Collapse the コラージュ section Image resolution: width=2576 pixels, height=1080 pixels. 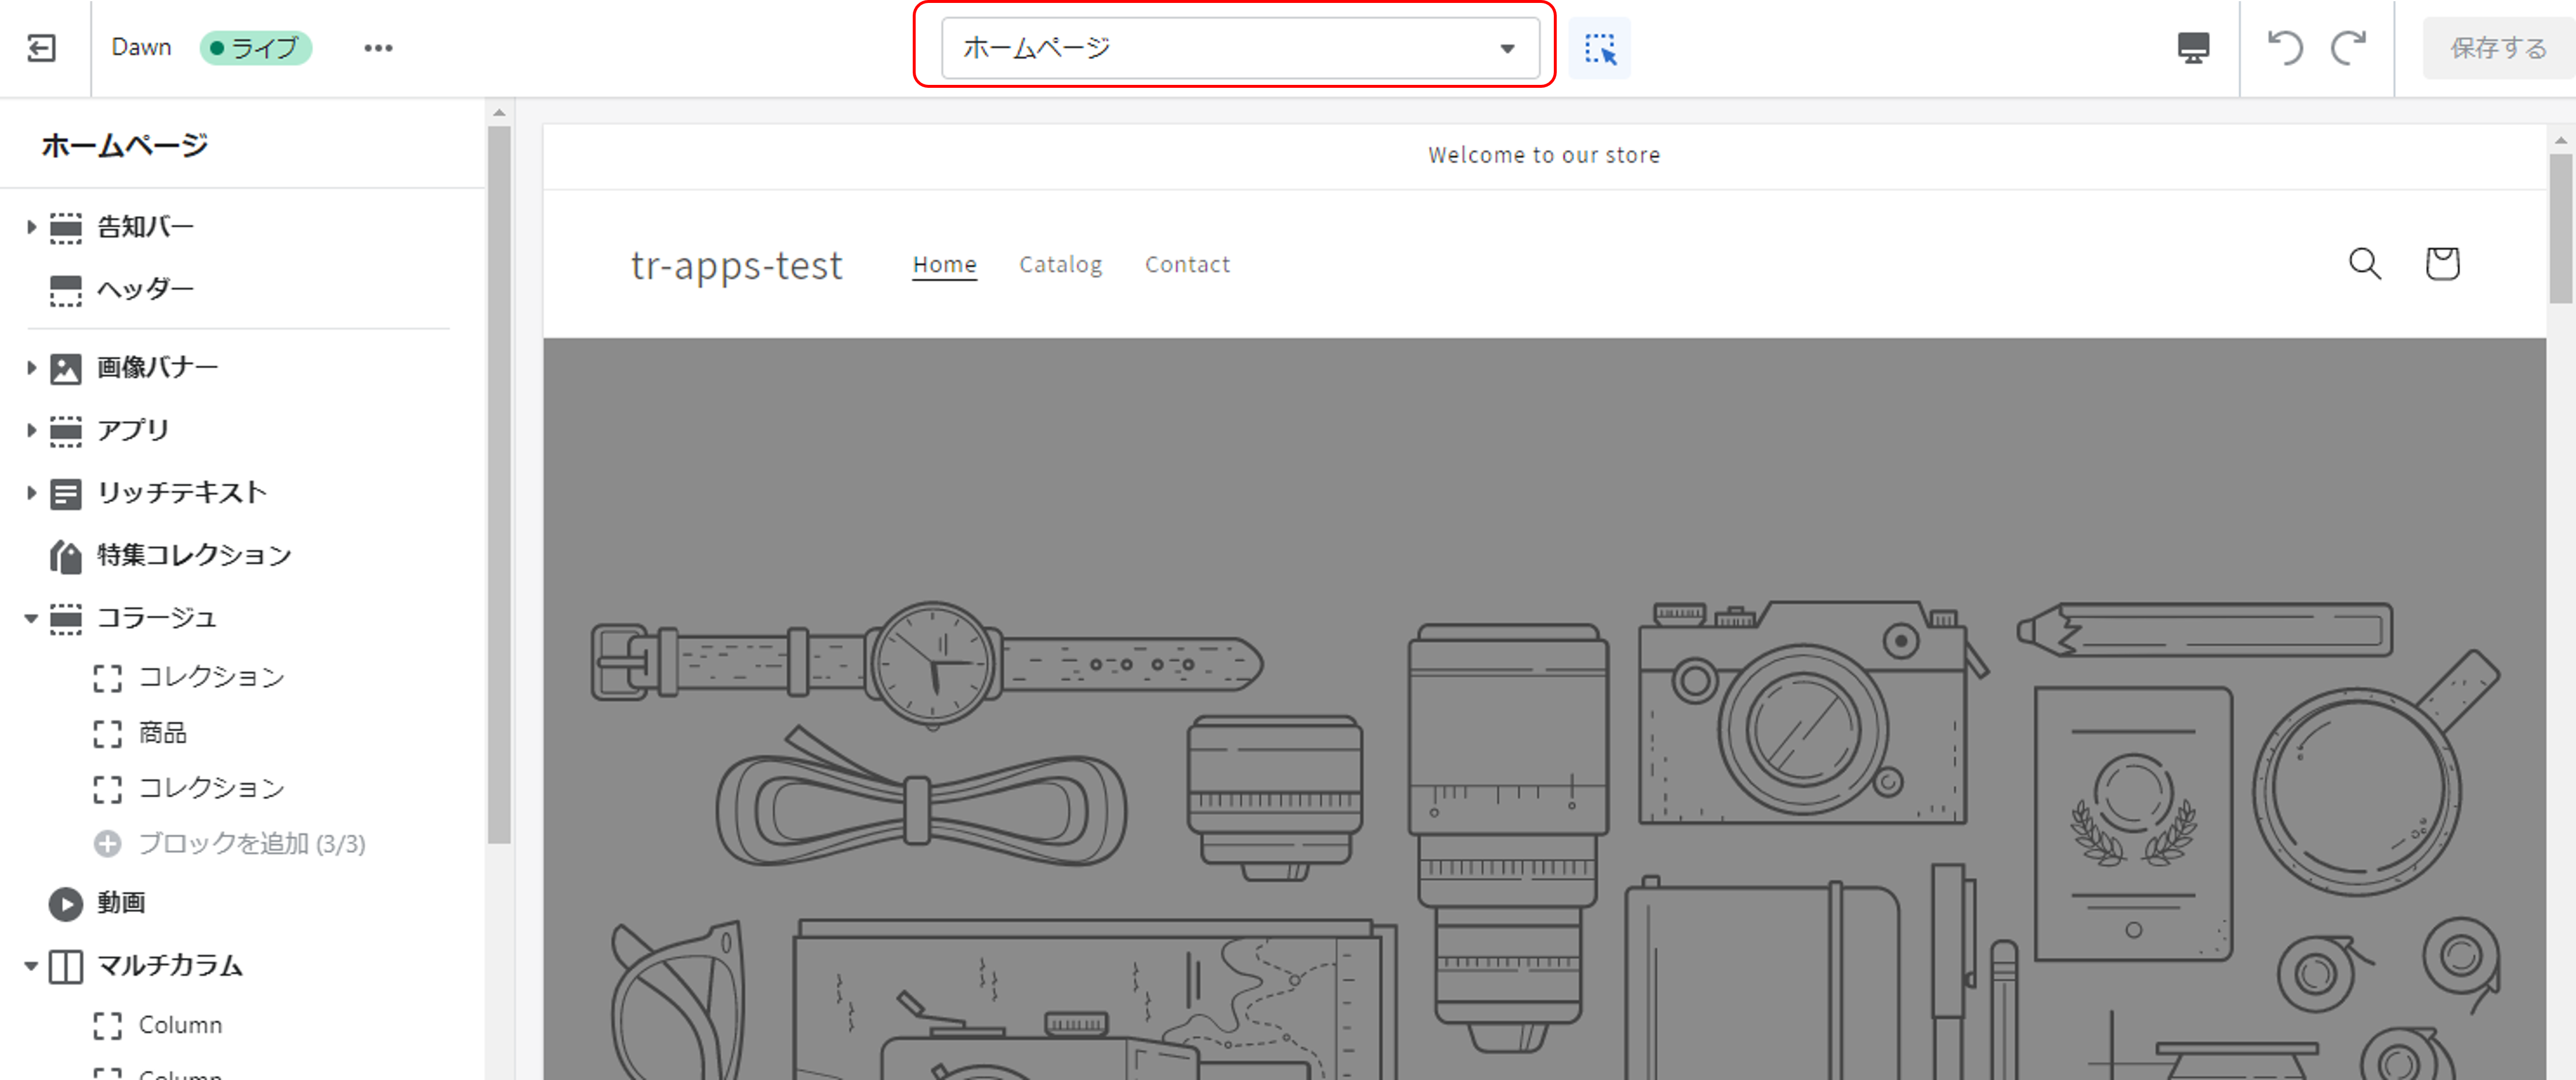[x=31, y=618]
